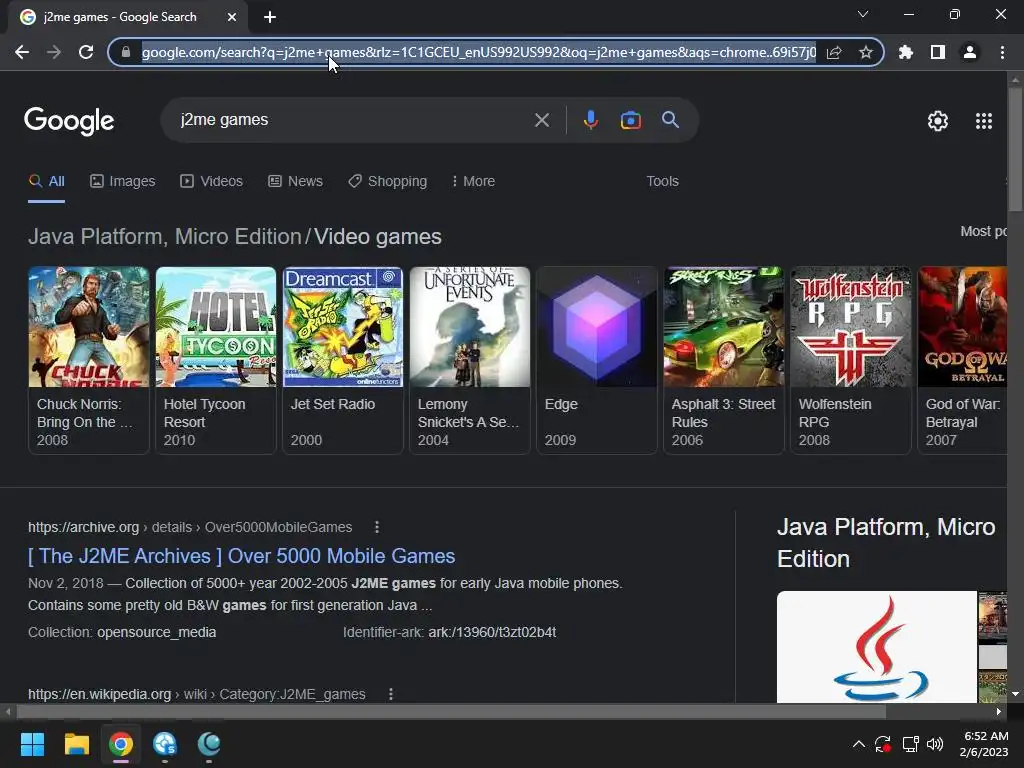
Task: Search by image with camera icon
Action: pos(630,120)
